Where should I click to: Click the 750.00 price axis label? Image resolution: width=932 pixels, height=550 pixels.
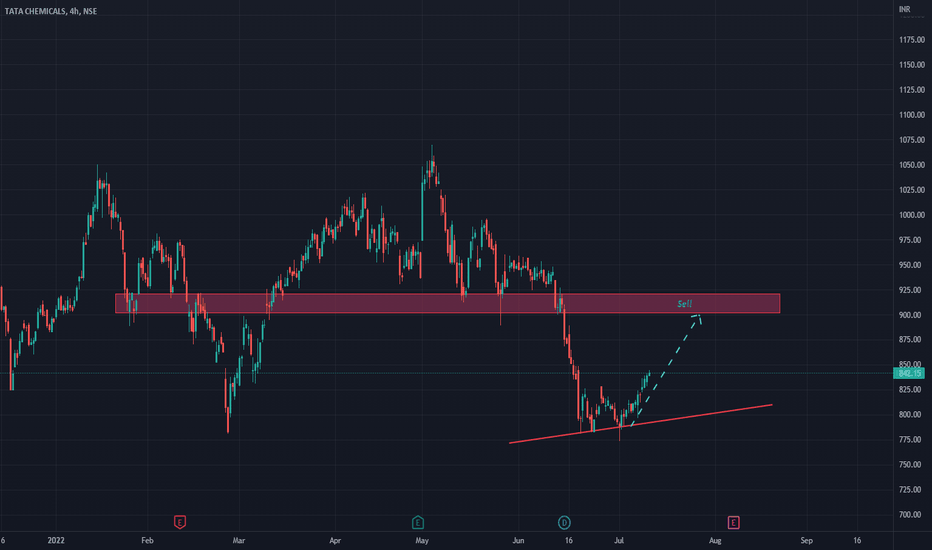click(x=912, y=464)
